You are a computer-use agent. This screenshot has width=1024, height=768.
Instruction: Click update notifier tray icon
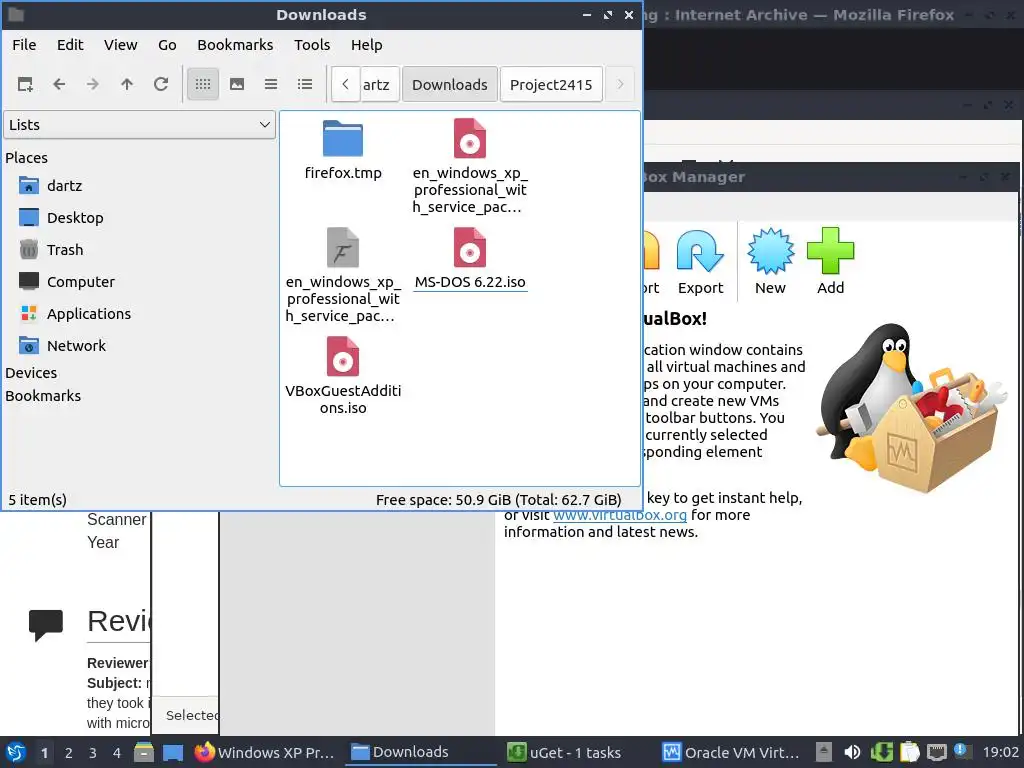[963, 752]
